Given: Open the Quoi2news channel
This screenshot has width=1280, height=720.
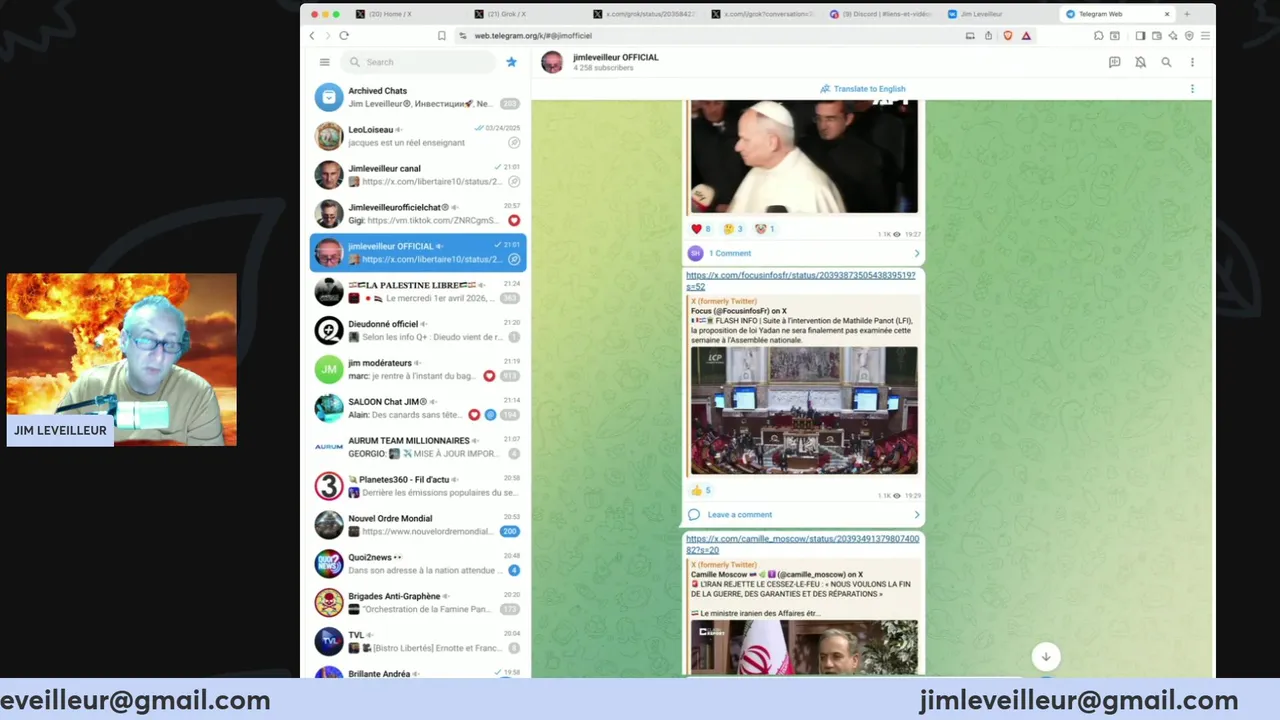Looking at the screenshot, I should 418,563.
